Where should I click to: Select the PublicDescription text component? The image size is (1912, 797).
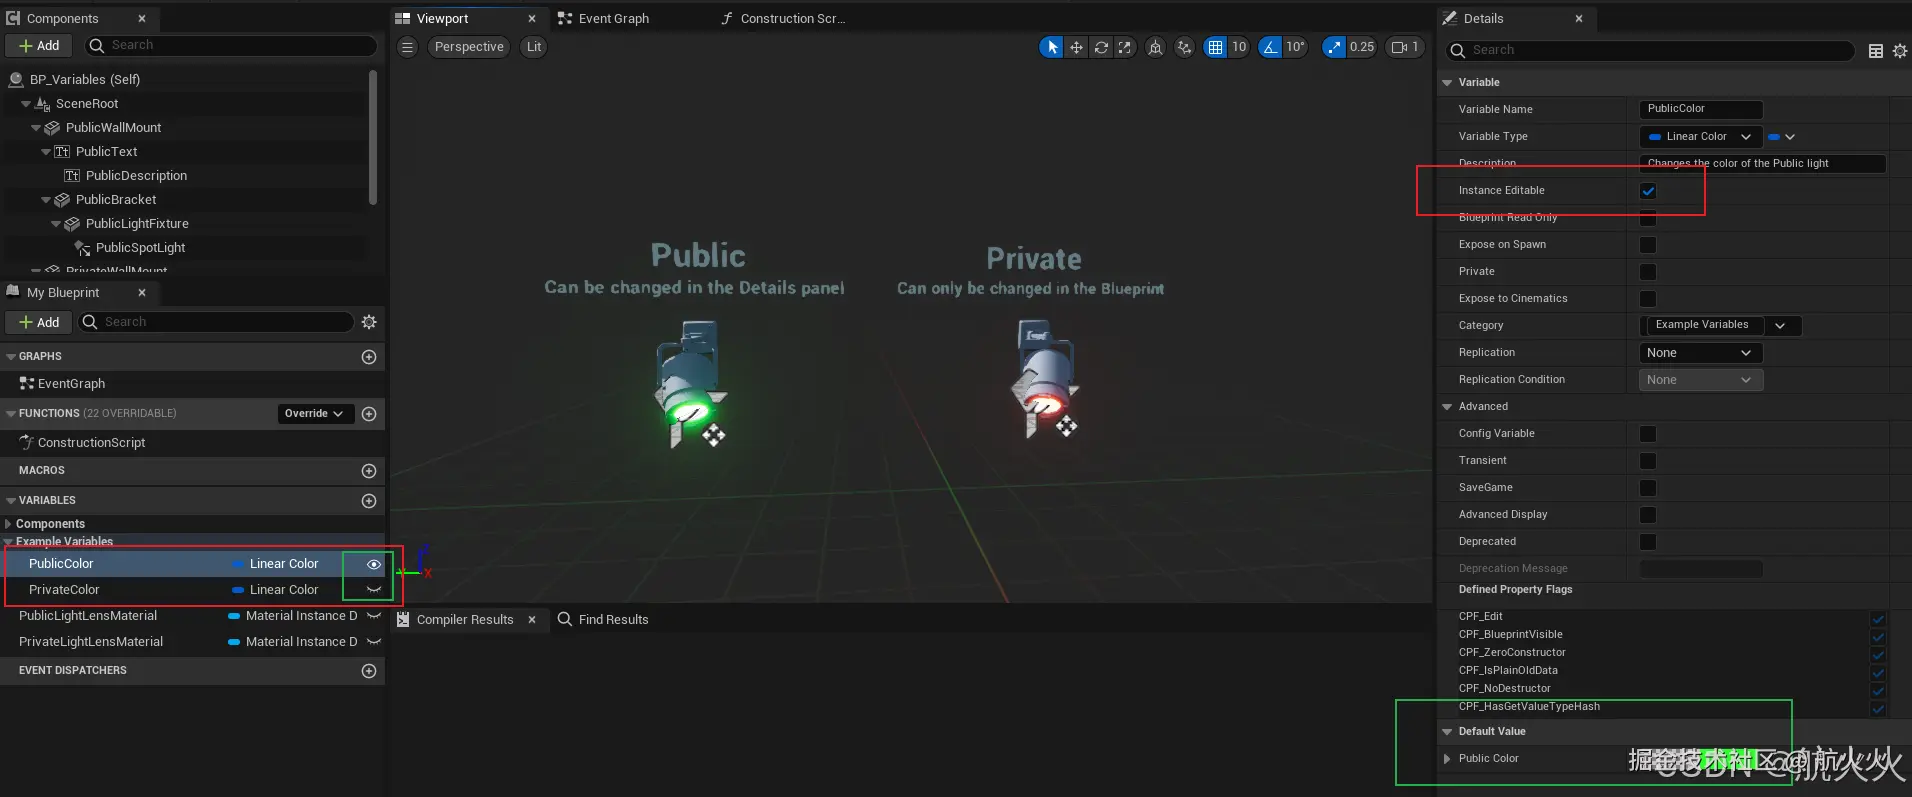pos(136,176)
